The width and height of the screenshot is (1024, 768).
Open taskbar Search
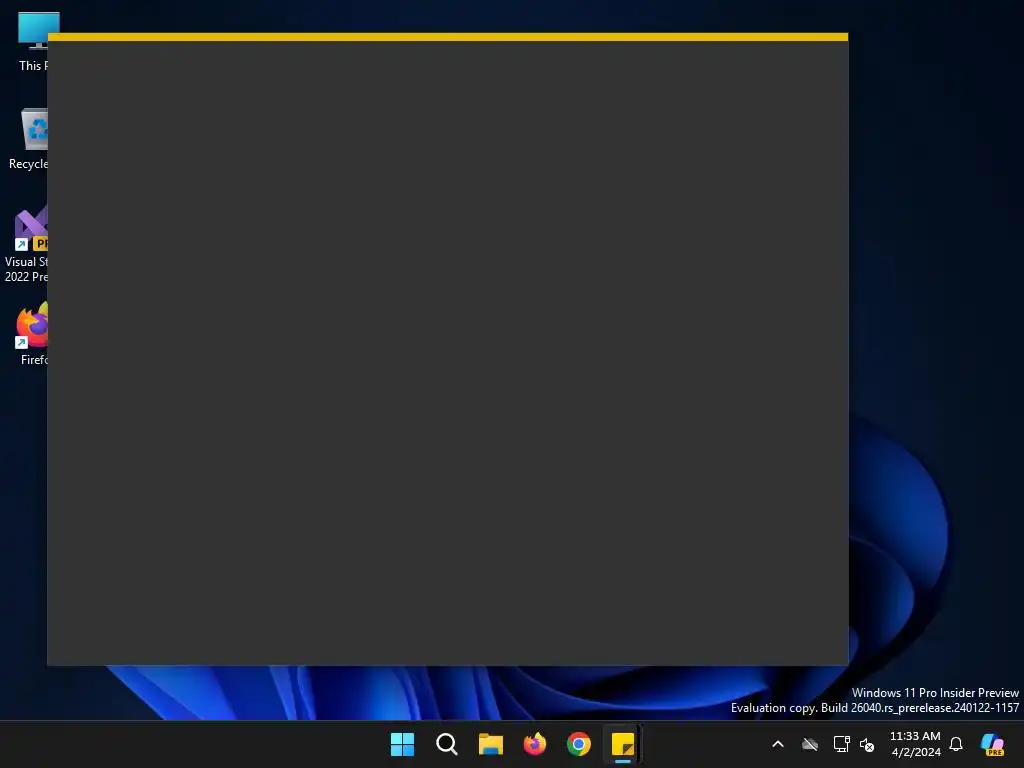[x=447, y=744]
